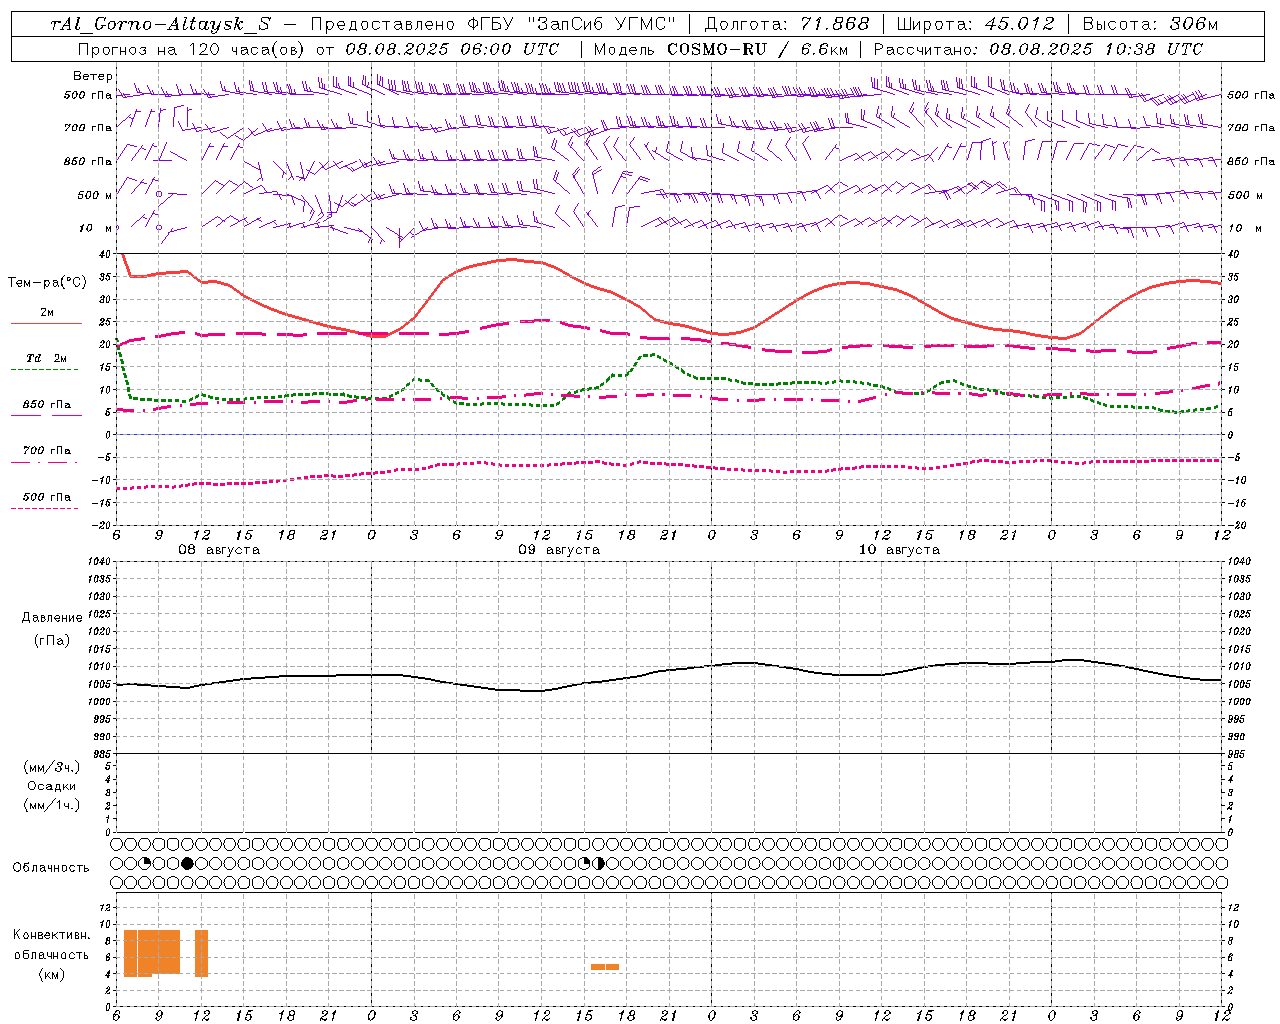Click the Осадки panel label

click(x=52, y=786)
